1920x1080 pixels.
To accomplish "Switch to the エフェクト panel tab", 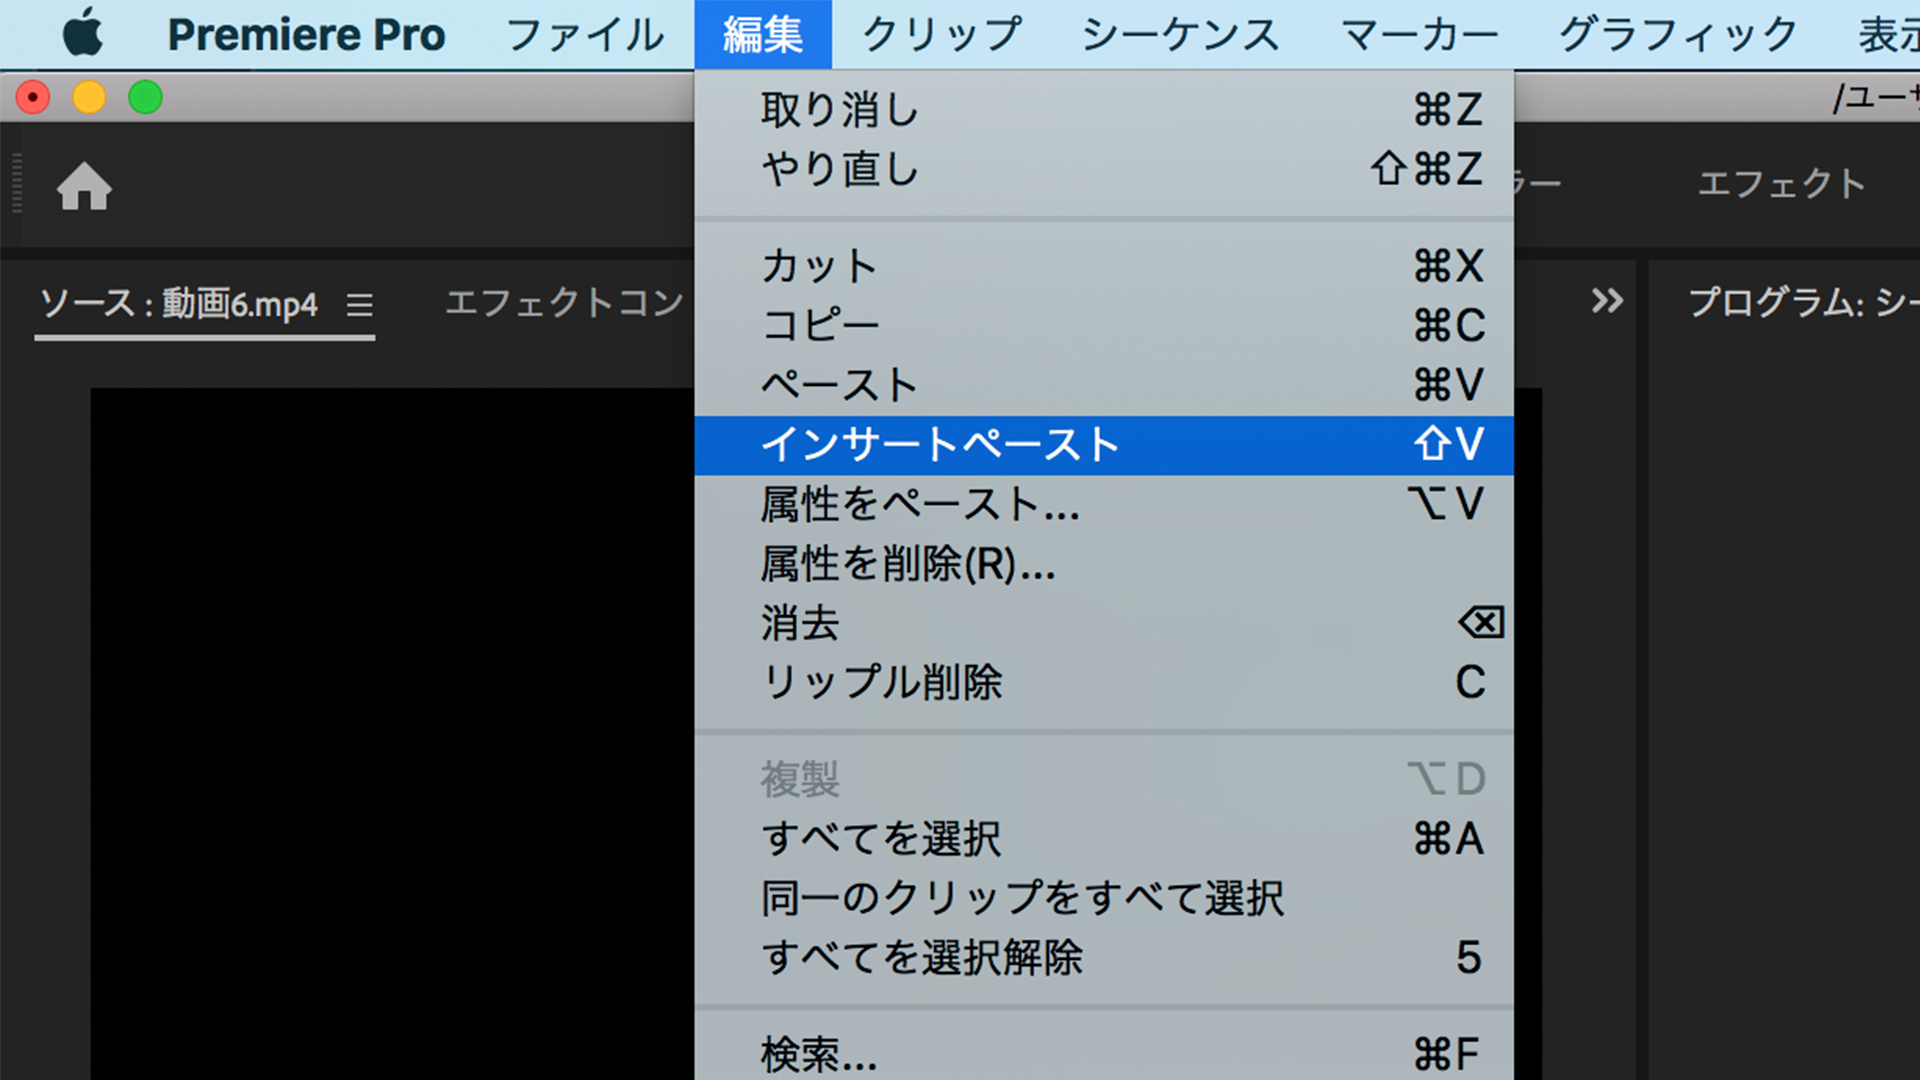I will [1781, 184].
